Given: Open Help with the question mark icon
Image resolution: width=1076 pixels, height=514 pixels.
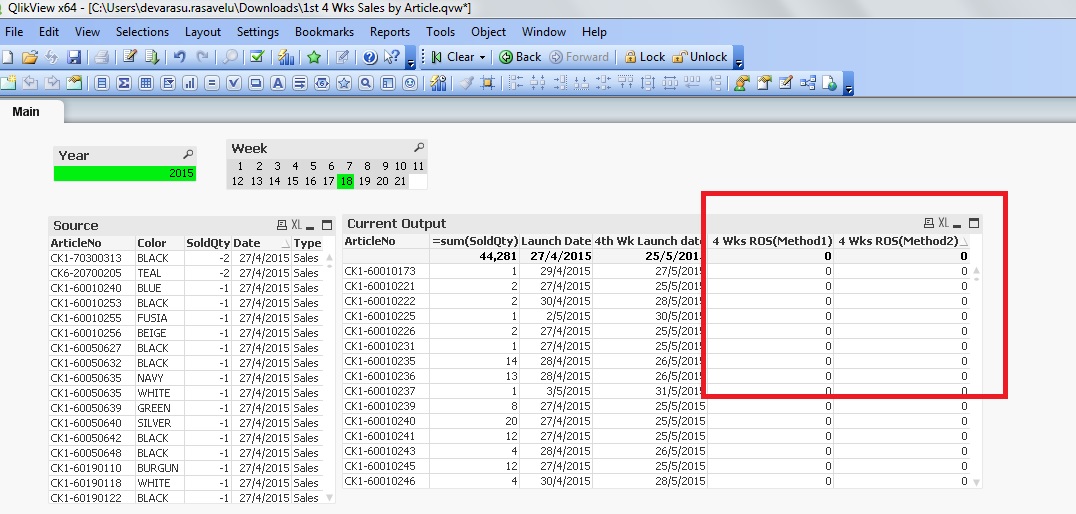Looking at the screenshot, I should pos(369,57).
